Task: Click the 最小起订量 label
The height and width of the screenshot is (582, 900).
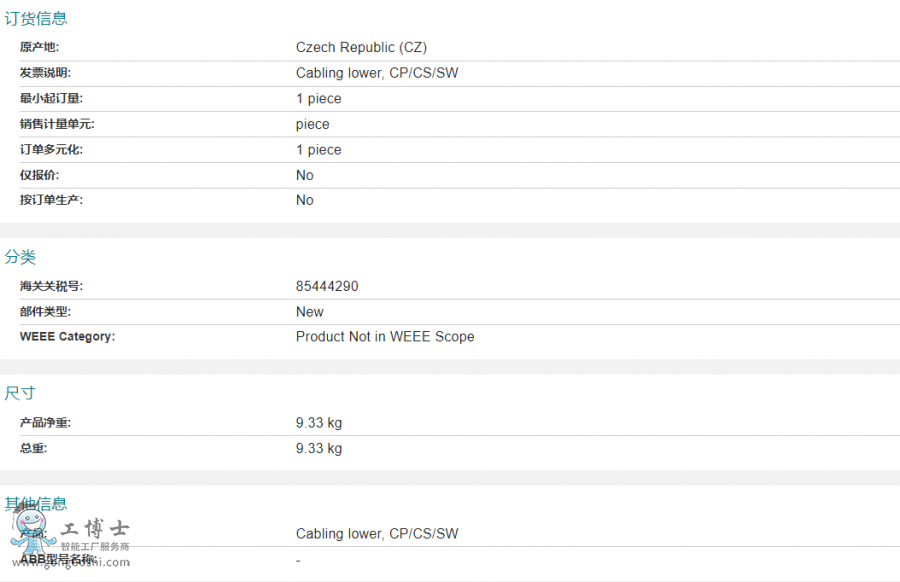Action: [x=51, y=98]
